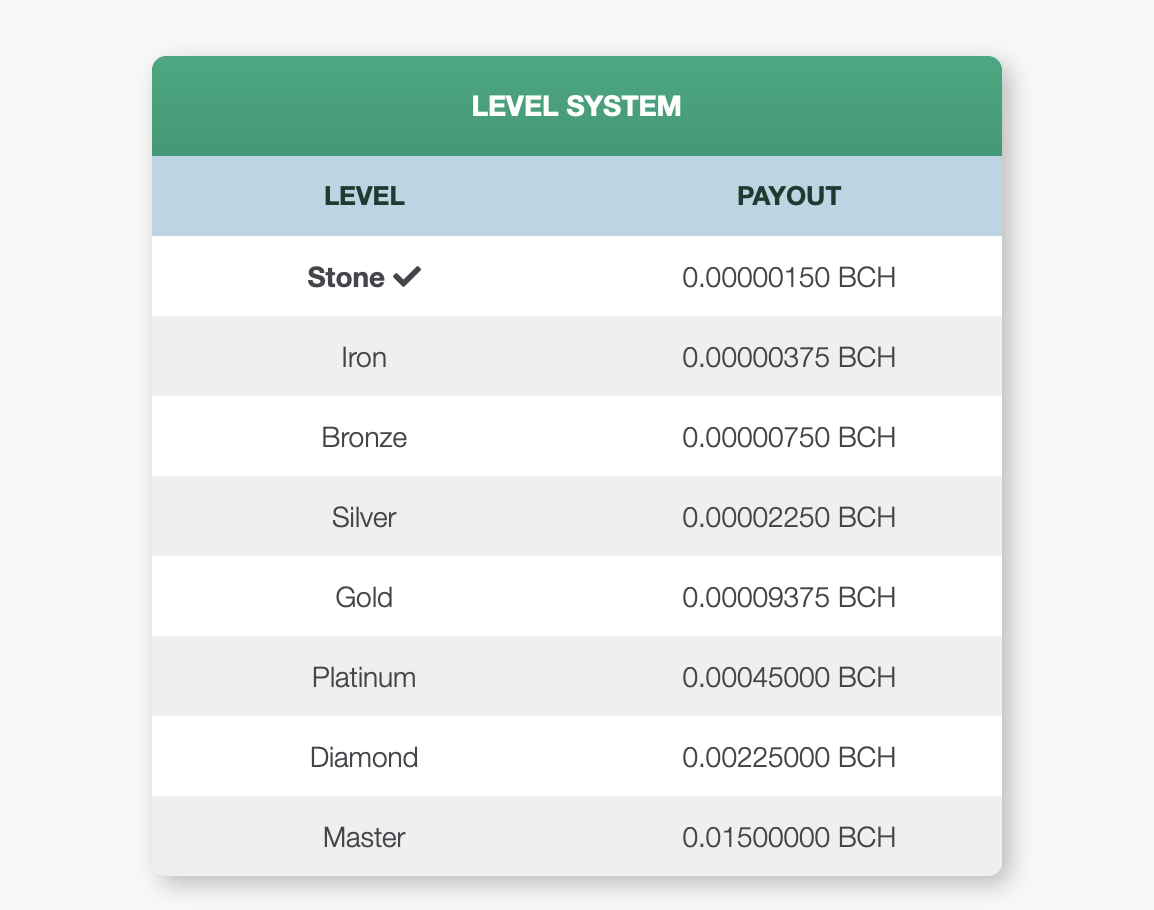Click the LEVEL column header
The image size is (1154, 910).
point(364,196)
